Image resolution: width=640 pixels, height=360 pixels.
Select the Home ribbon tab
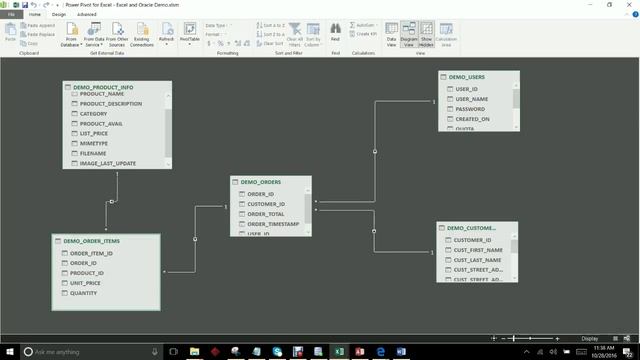click(35, 14)
